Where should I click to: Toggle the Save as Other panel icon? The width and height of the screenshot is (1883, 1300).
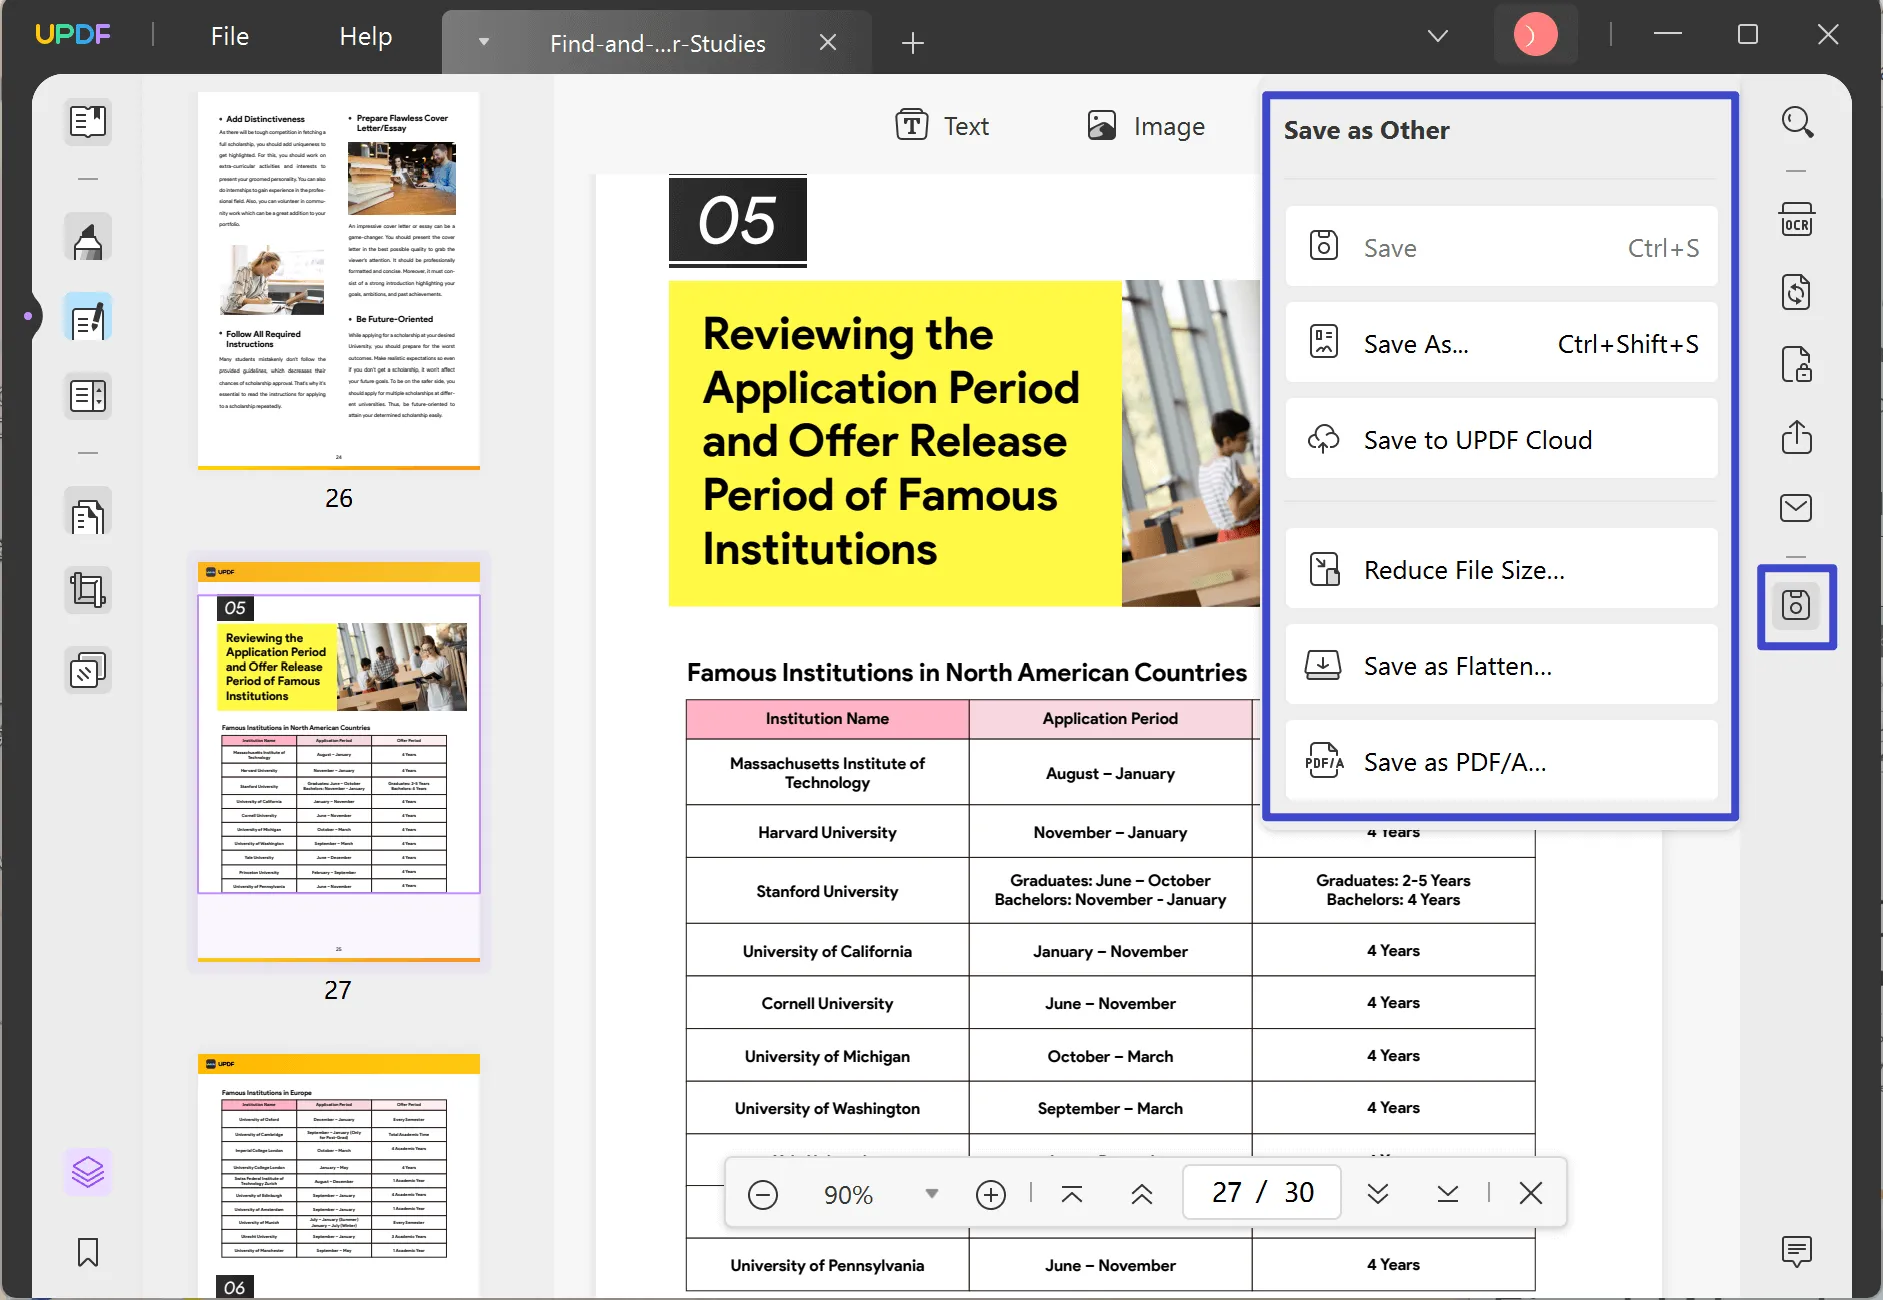pos(1796,606)
